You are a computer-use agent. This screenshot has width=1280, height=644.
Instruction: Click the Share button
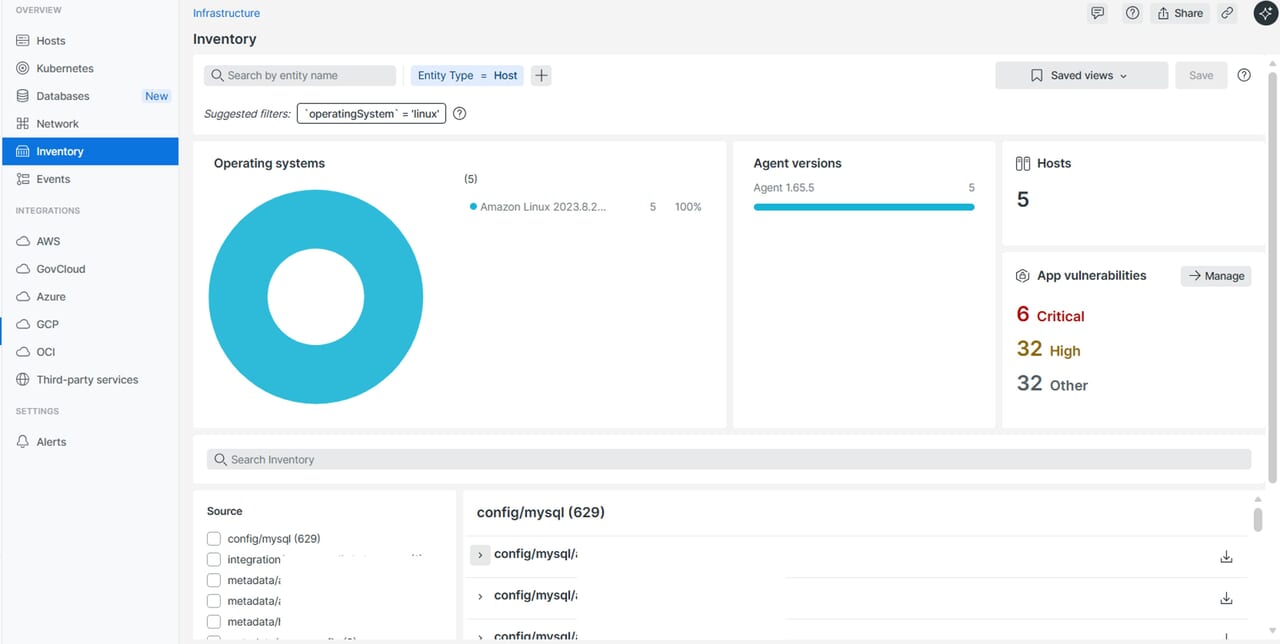(1179, 13)
